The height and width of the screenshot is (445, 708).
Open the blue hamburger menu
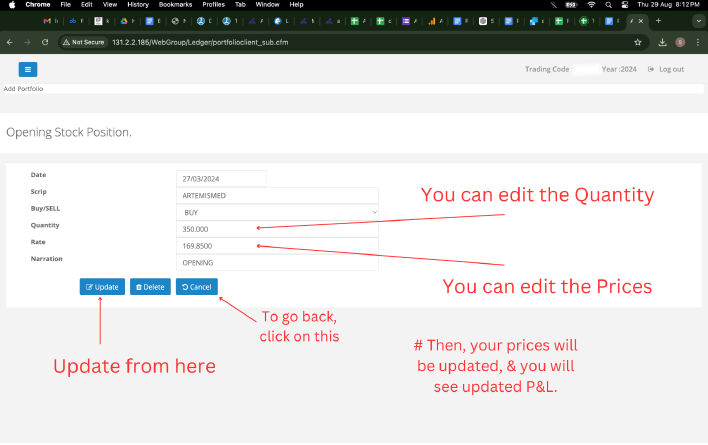27,69
